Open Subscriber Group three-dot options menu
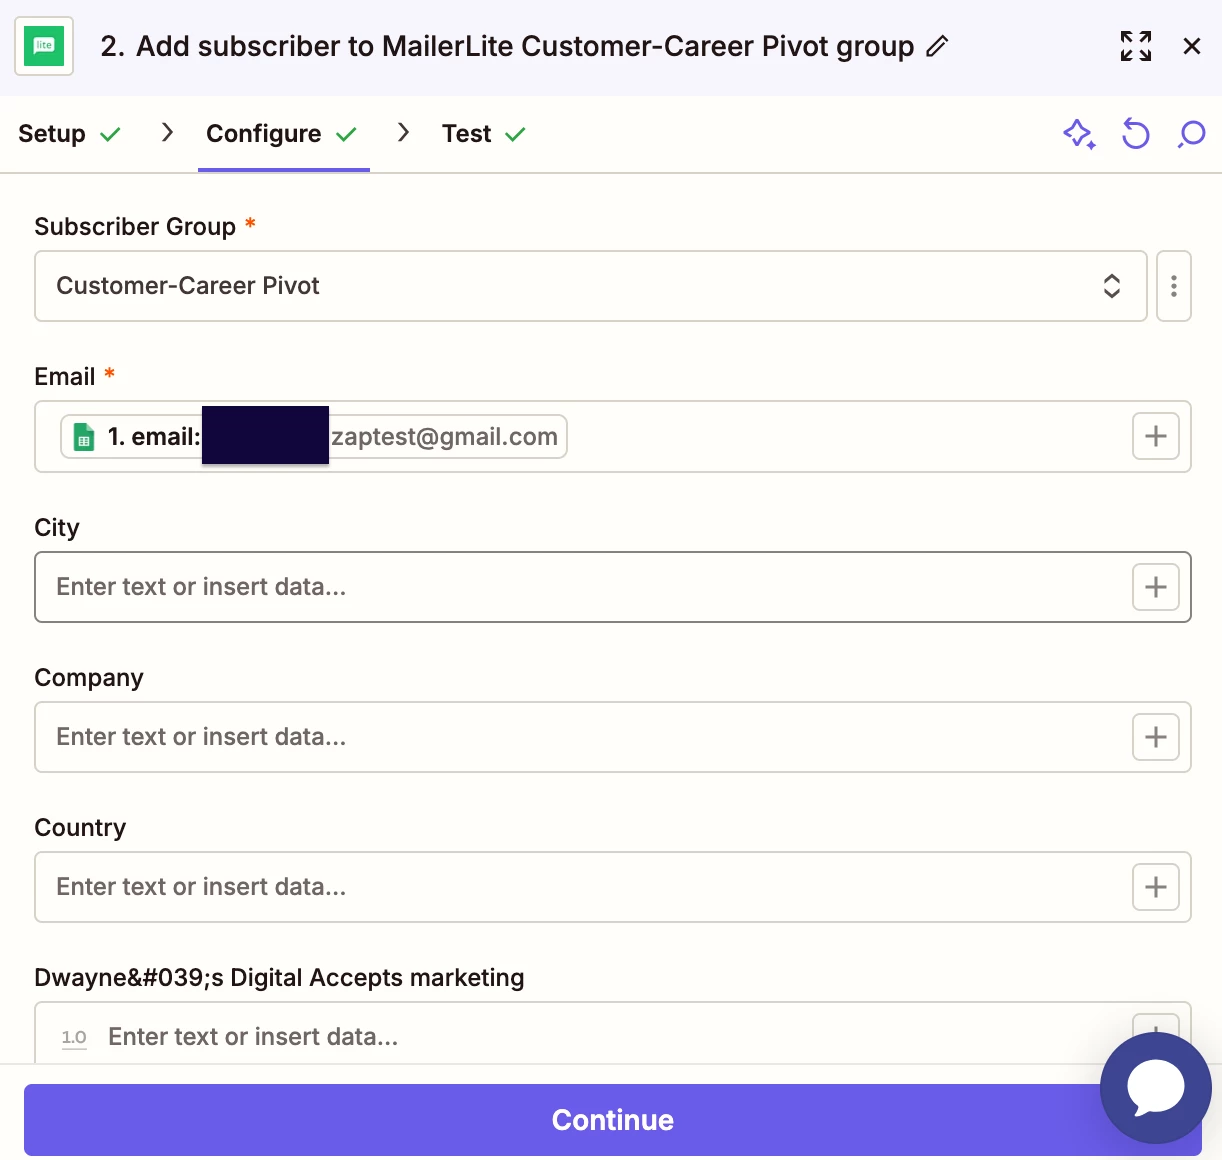 coord(1174,286)
